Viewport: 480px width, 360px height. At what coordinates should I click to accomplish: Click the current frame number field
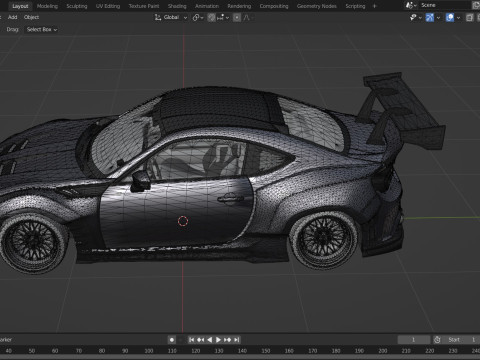414,340
